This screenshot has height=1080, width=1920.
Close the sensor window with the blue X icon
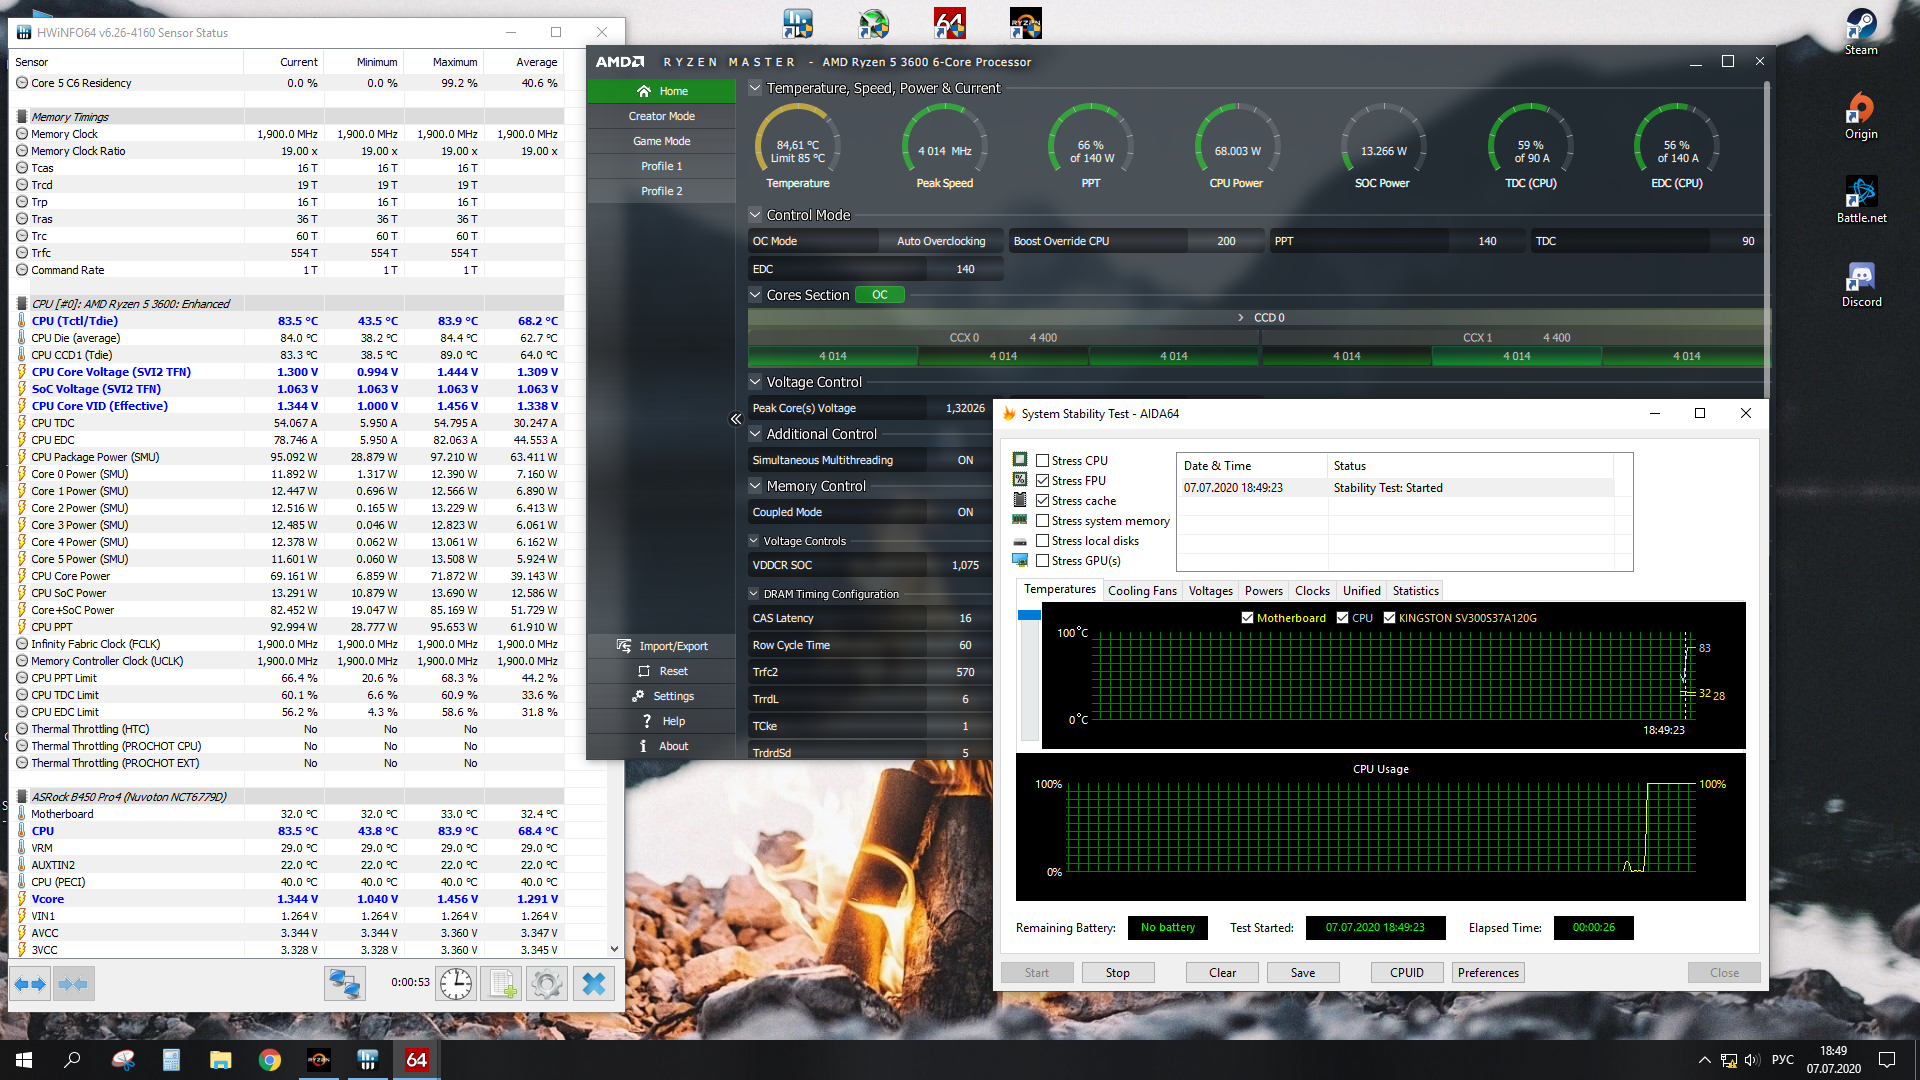coord(594,984)
